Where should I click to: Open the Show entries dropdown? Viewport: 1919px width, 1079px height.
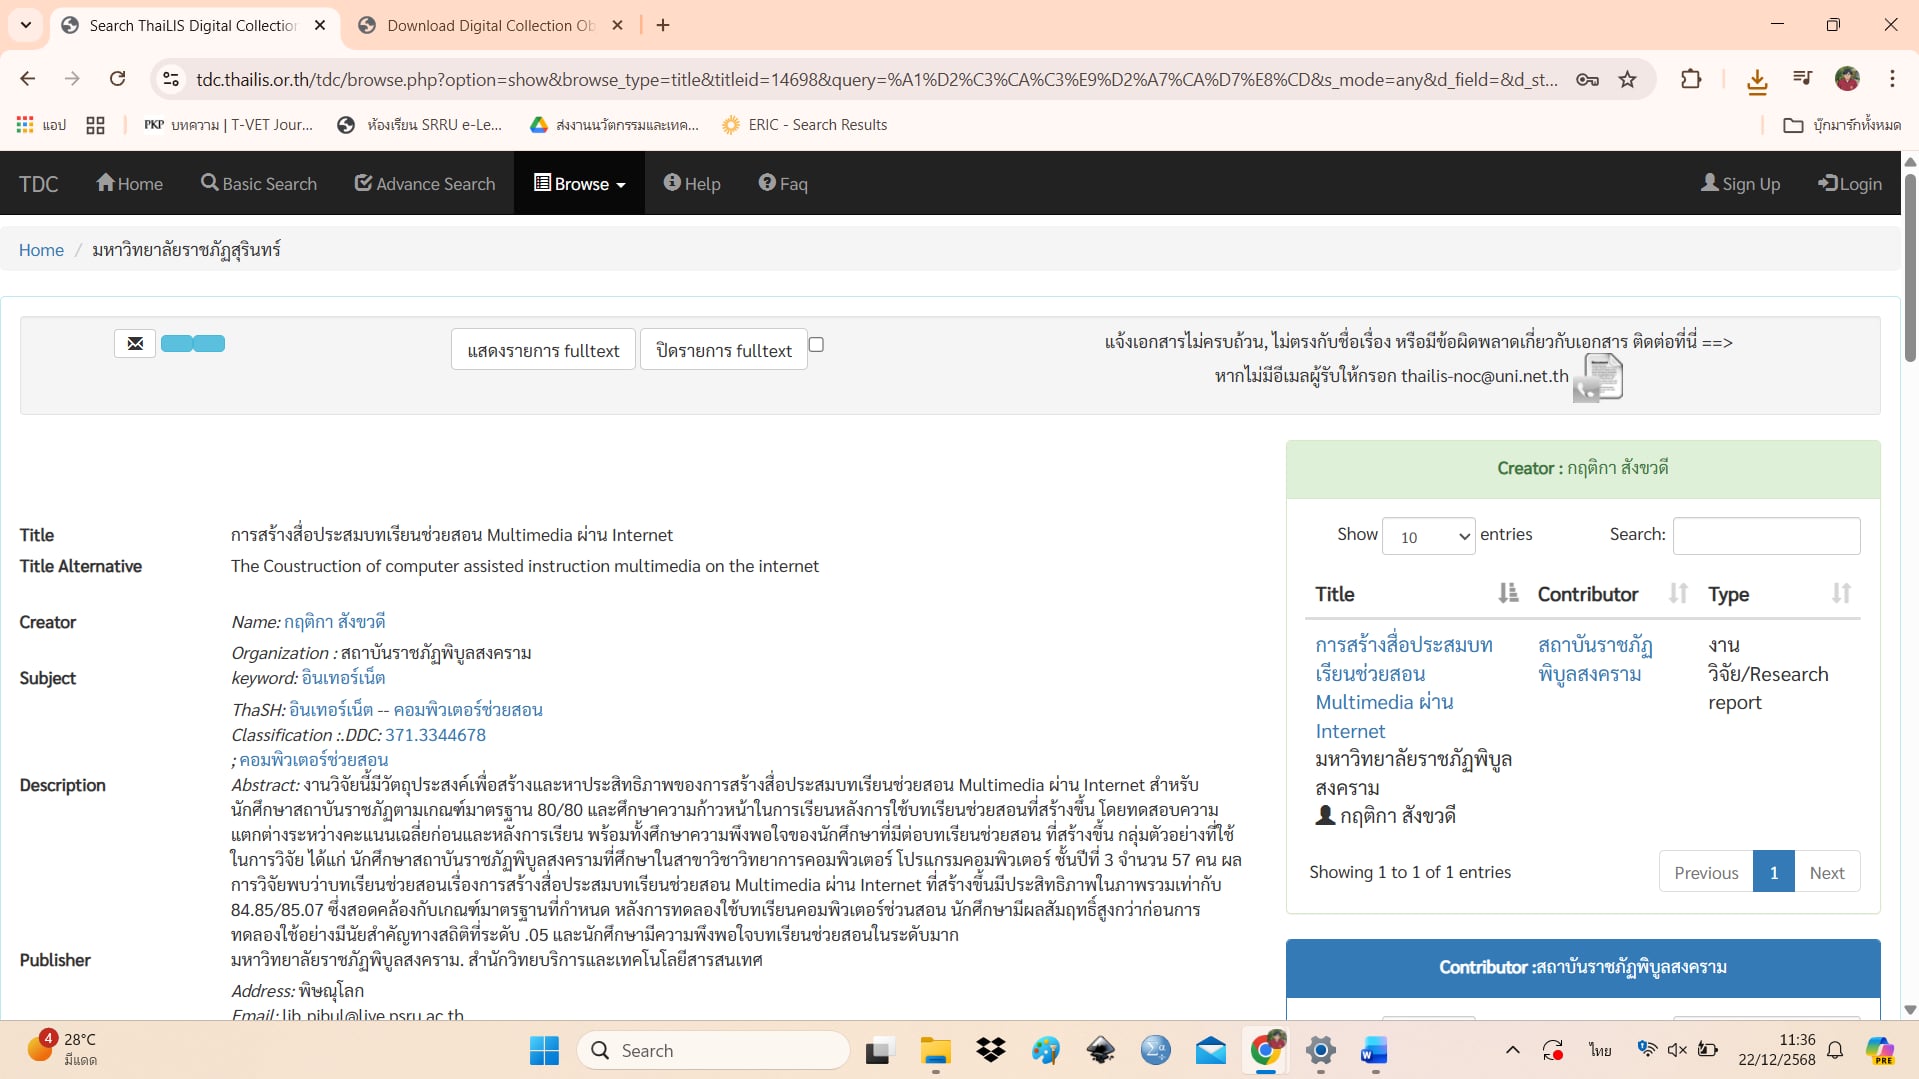[1427, 536]
